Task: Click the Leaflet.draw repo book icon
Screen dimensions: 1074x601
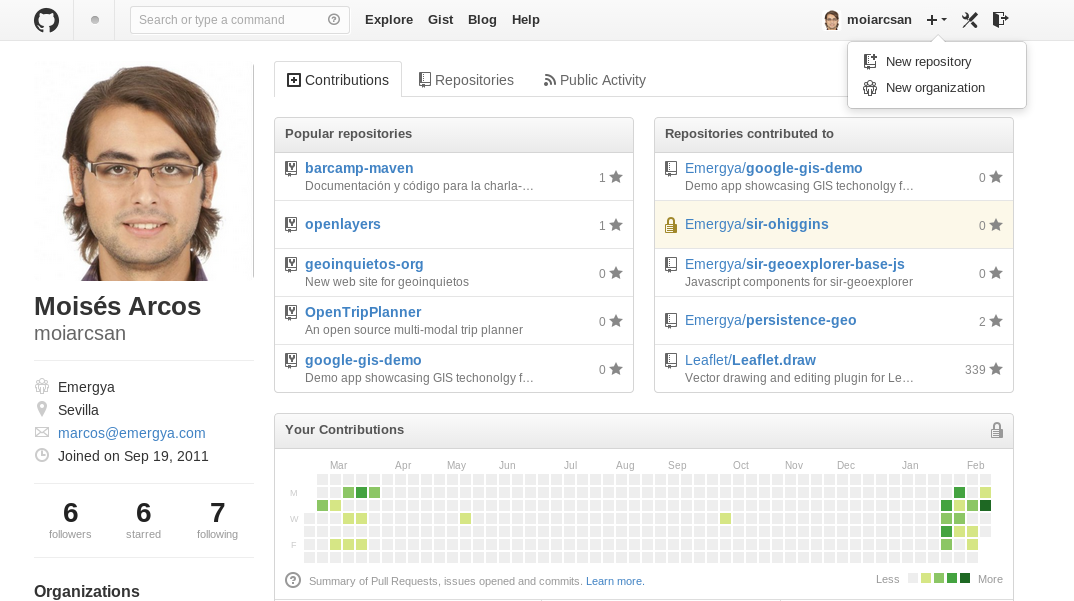Action: (x=671, y=360)
